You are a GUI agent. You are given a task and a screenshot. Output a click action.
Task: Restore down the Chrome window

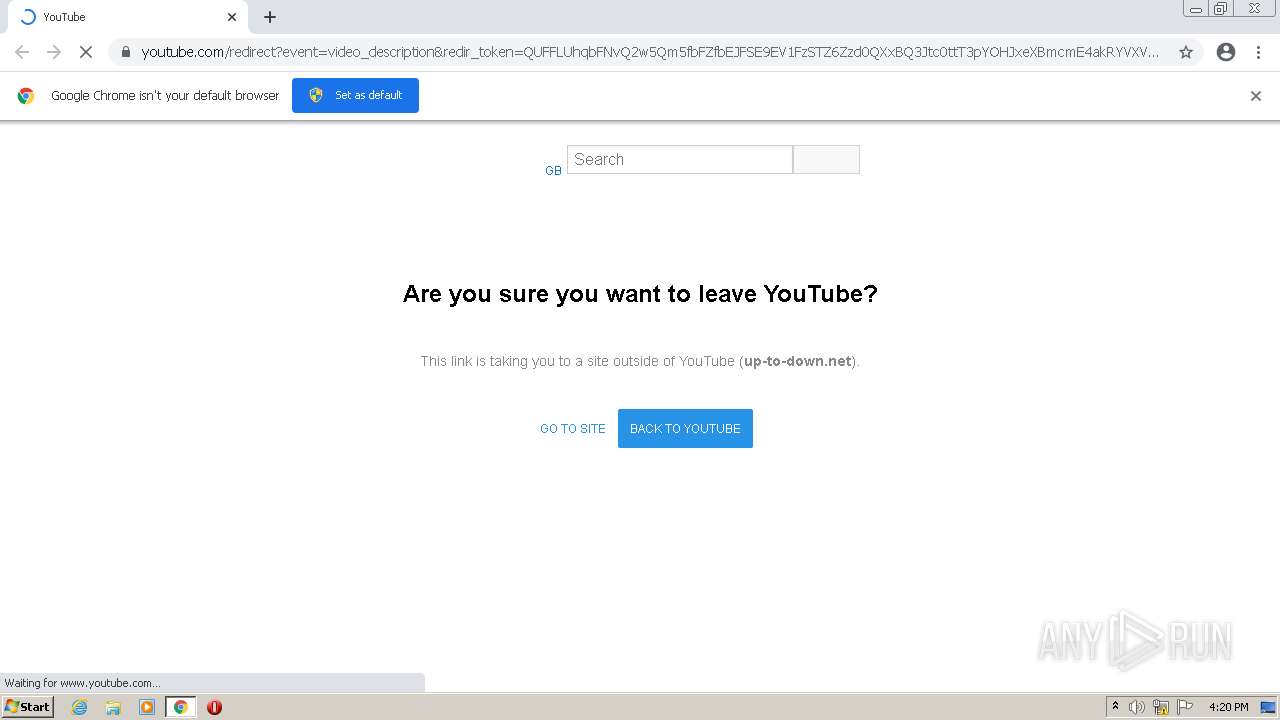click(1221, 9)
